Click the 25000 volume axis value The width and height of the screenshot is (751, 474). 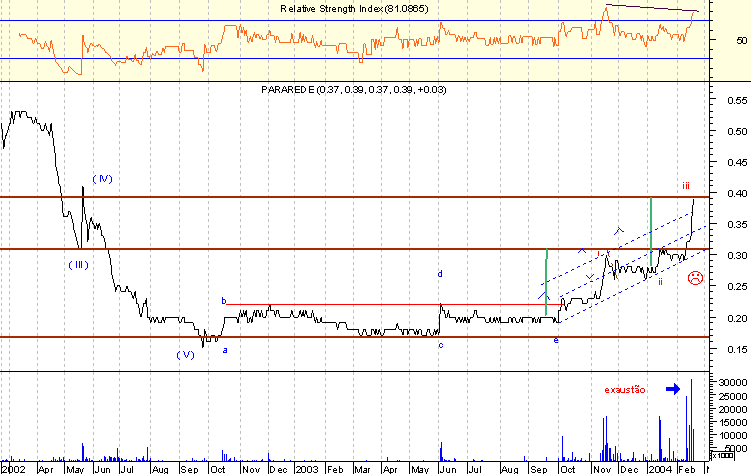[x=733, y=396]
